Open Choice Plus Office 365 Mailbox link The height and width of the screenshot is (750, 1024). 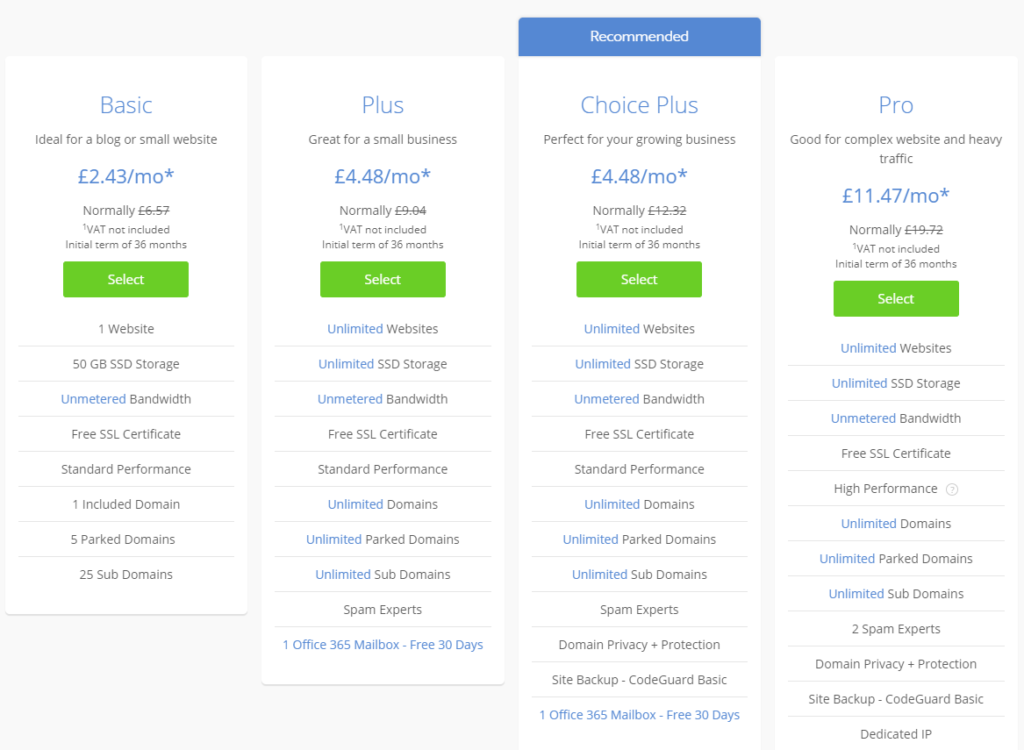click(639, 715)
